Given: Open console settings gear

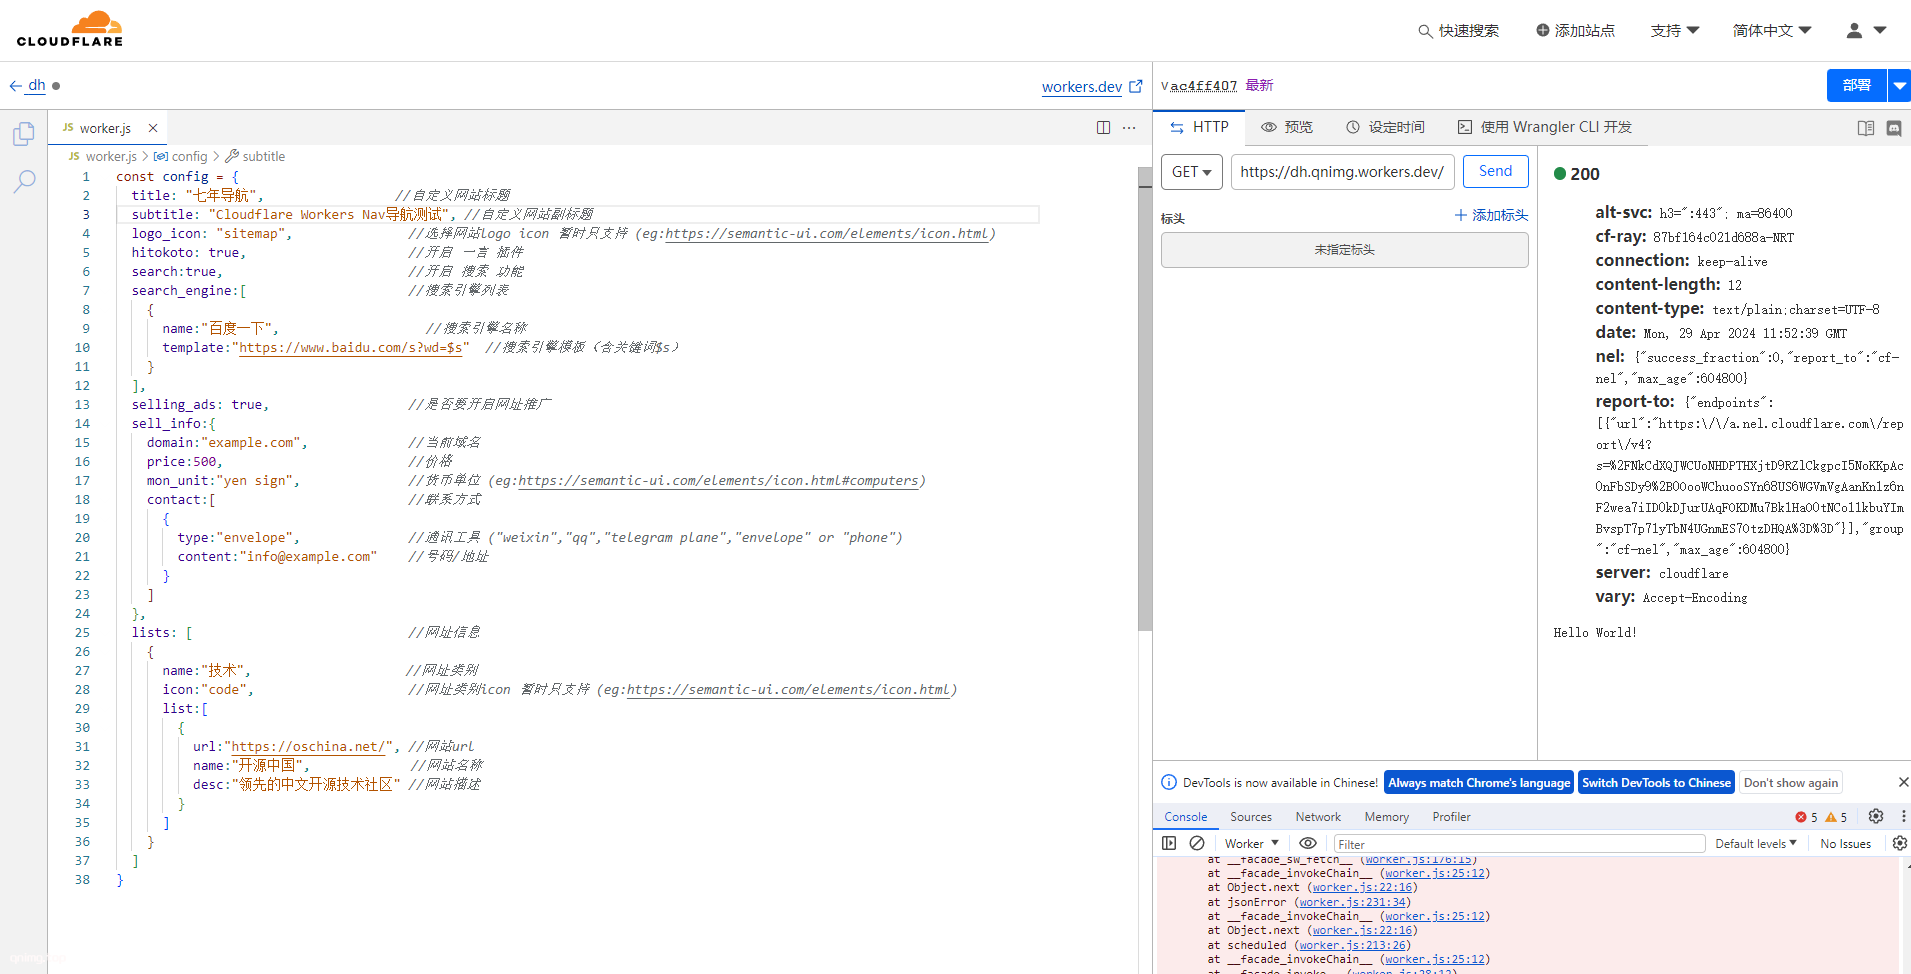Looking at the screenshot, I should [1899, 843].
